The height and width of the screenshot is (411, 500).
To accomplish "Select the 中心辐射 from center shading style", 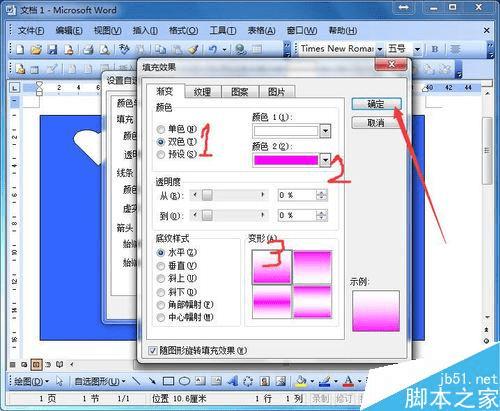I will (x=161, y=317).
